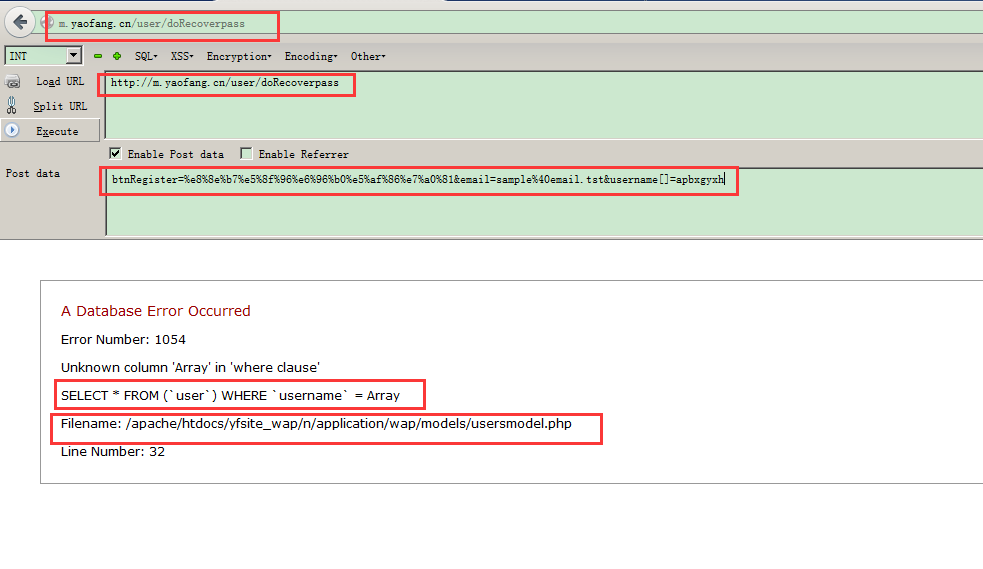The image size is (983, 569).
Task: Click the 'Post data' label
Action: pos(33,174)
